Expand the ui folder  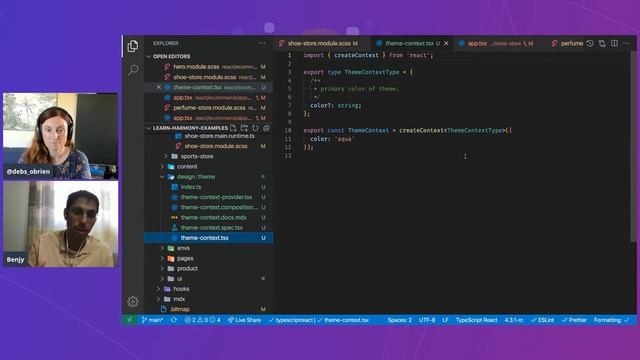click(162, 279)
